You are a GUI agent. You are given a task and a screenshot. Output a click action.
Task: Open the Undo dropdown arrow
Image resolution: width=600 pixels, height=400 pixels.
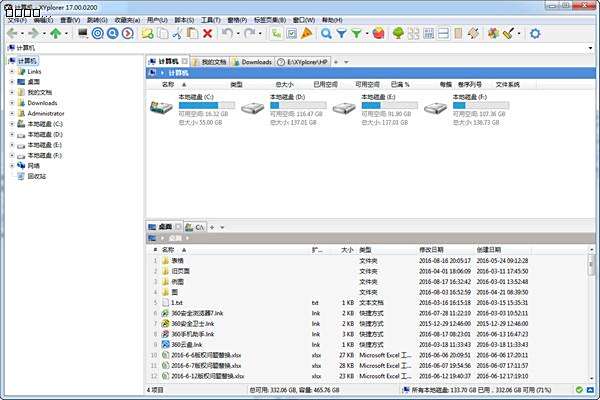238,34
